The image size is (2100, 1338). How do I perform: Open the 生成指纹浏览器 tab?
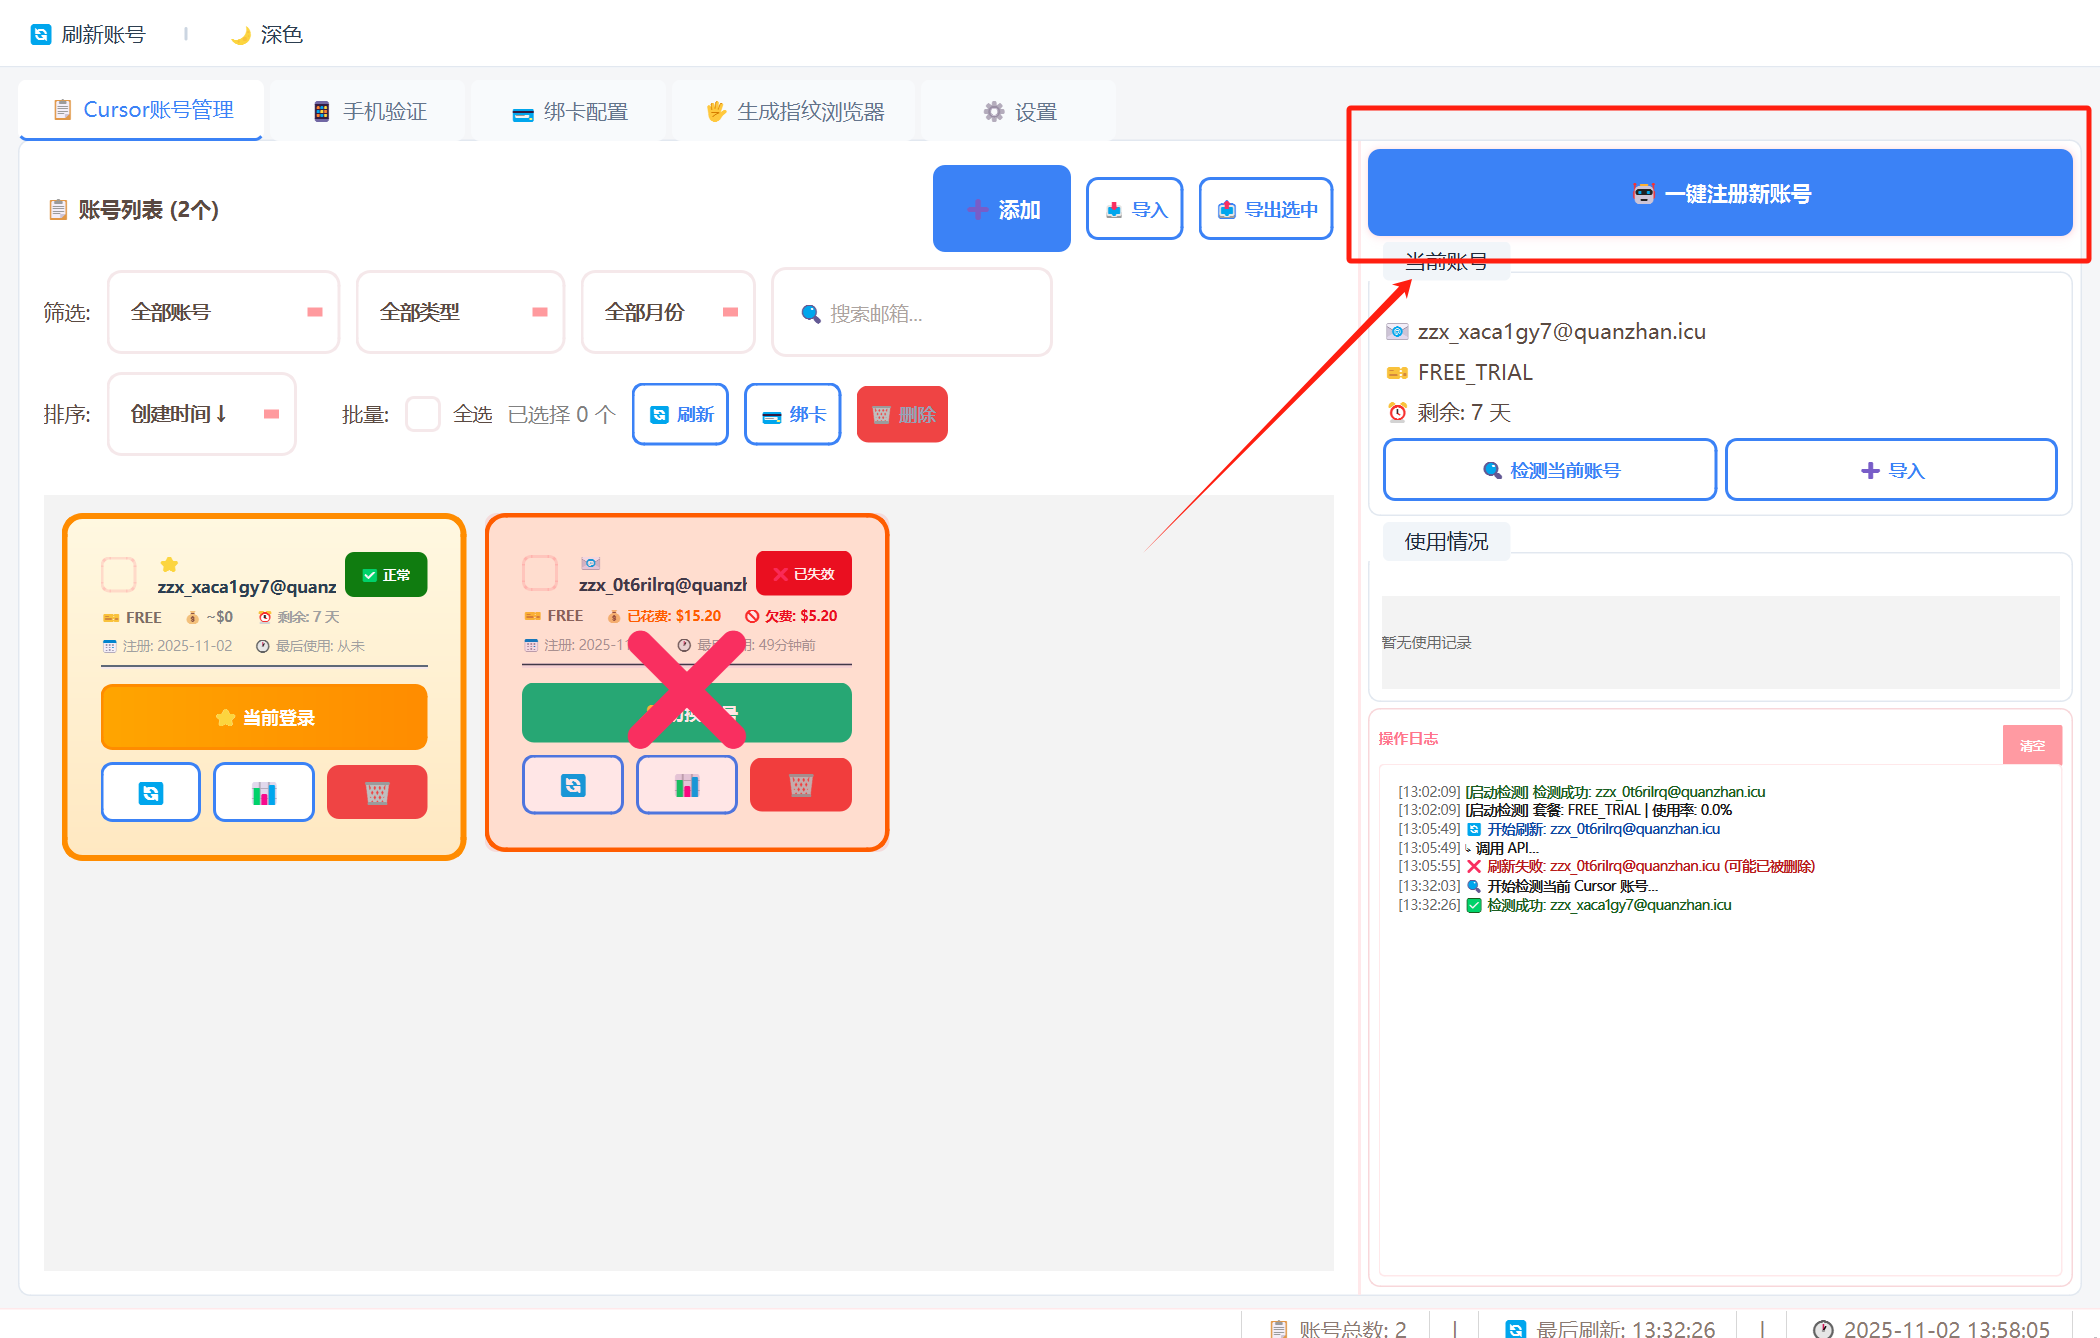[795, 111]
